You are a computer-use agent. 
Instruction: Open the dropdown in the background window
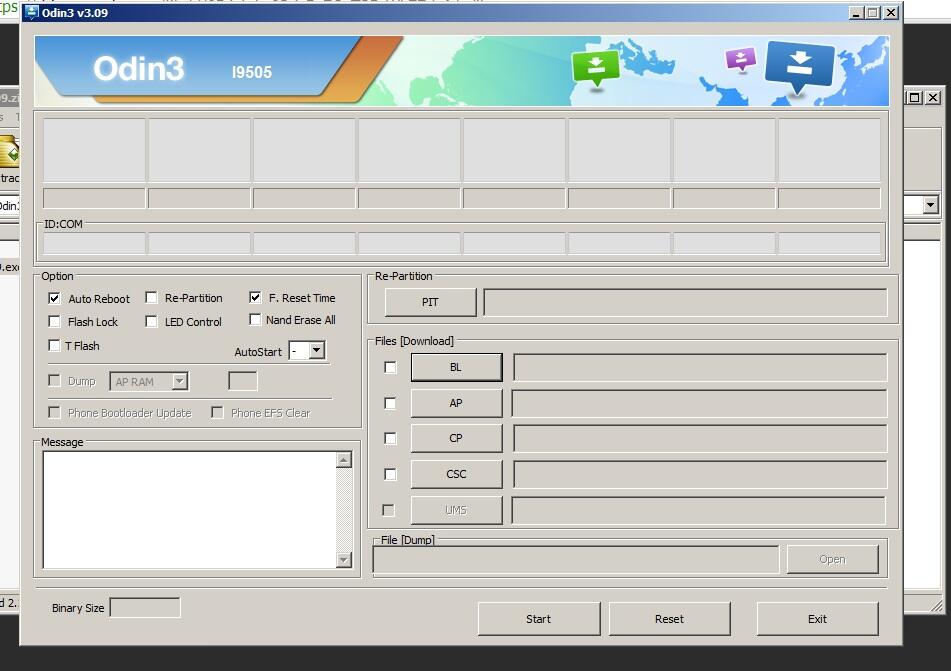[931, 205]
